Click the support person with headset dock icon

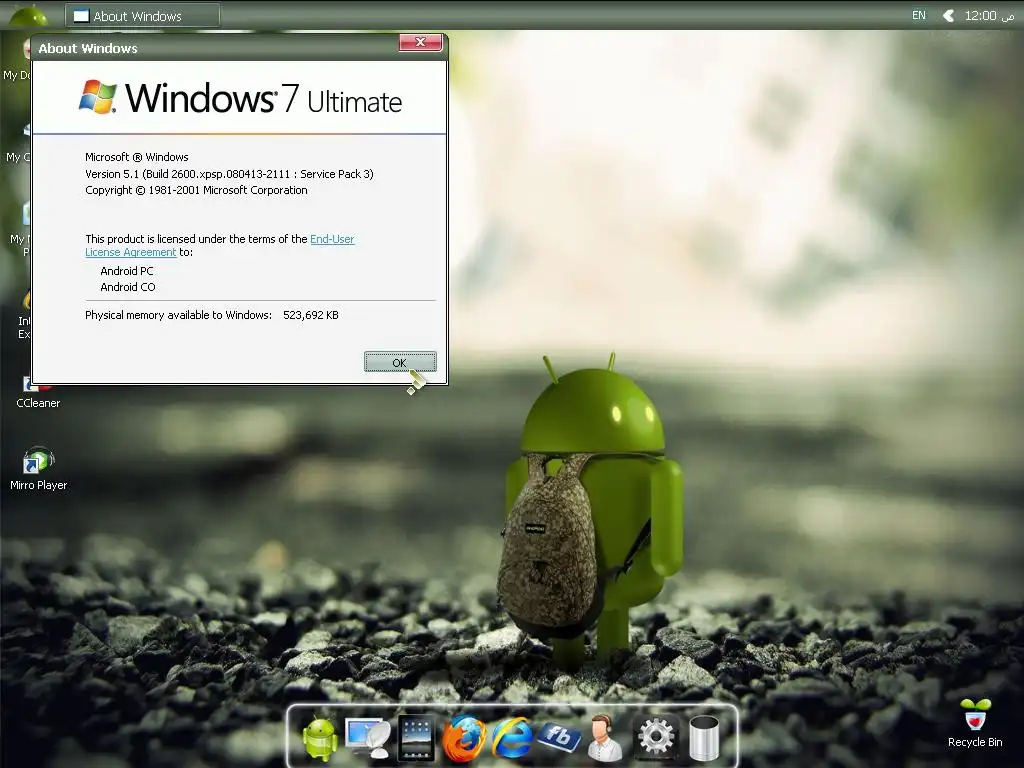click(x=605, y=738)
